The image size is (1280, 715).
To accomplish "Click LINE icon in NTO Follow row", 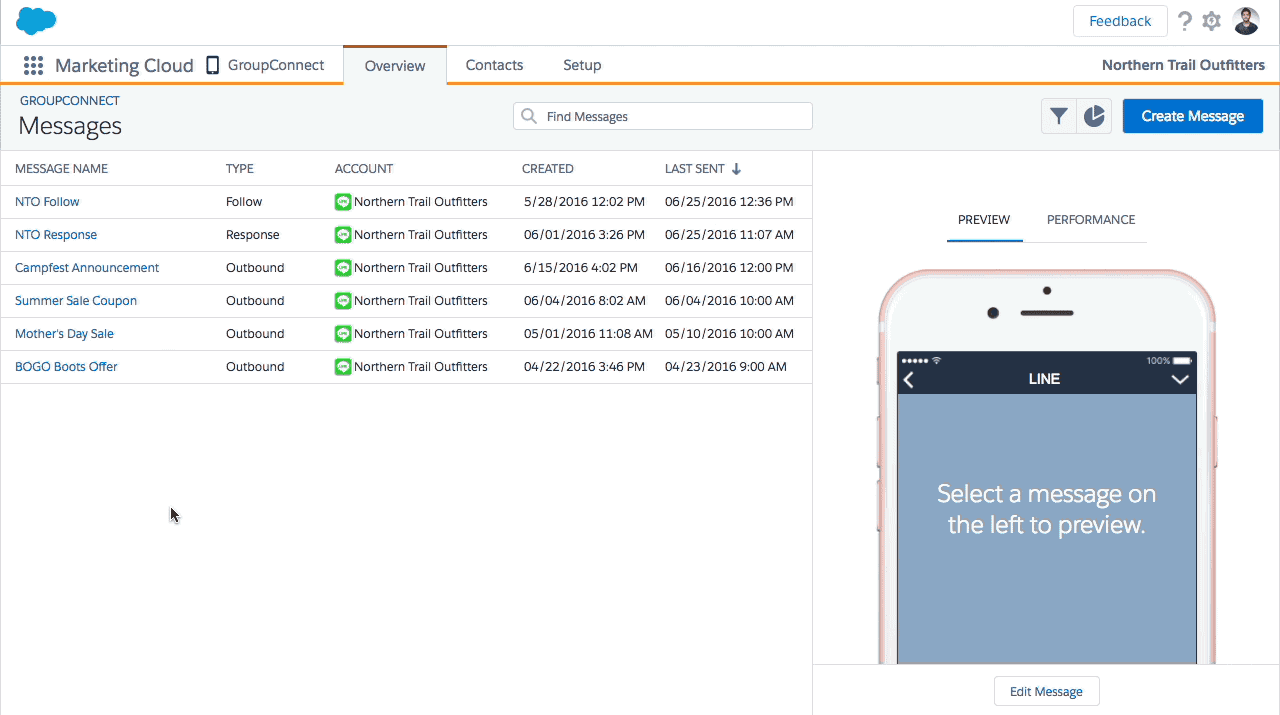I will click(x=343, y=202).
